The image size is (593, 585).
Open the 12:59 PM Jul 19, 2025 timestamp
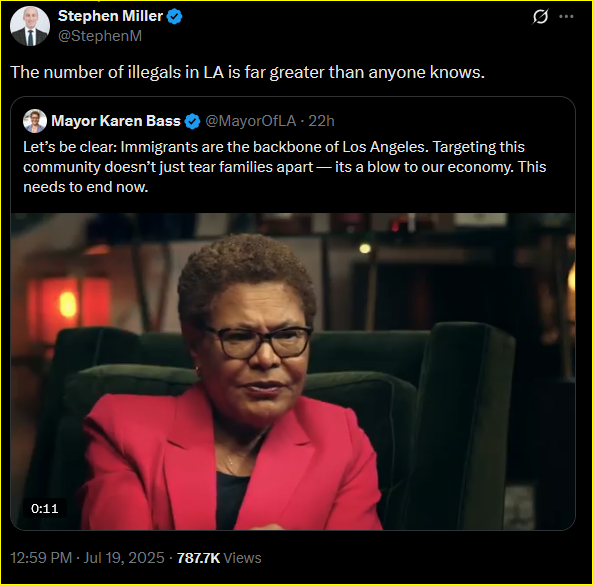(87, 558)
